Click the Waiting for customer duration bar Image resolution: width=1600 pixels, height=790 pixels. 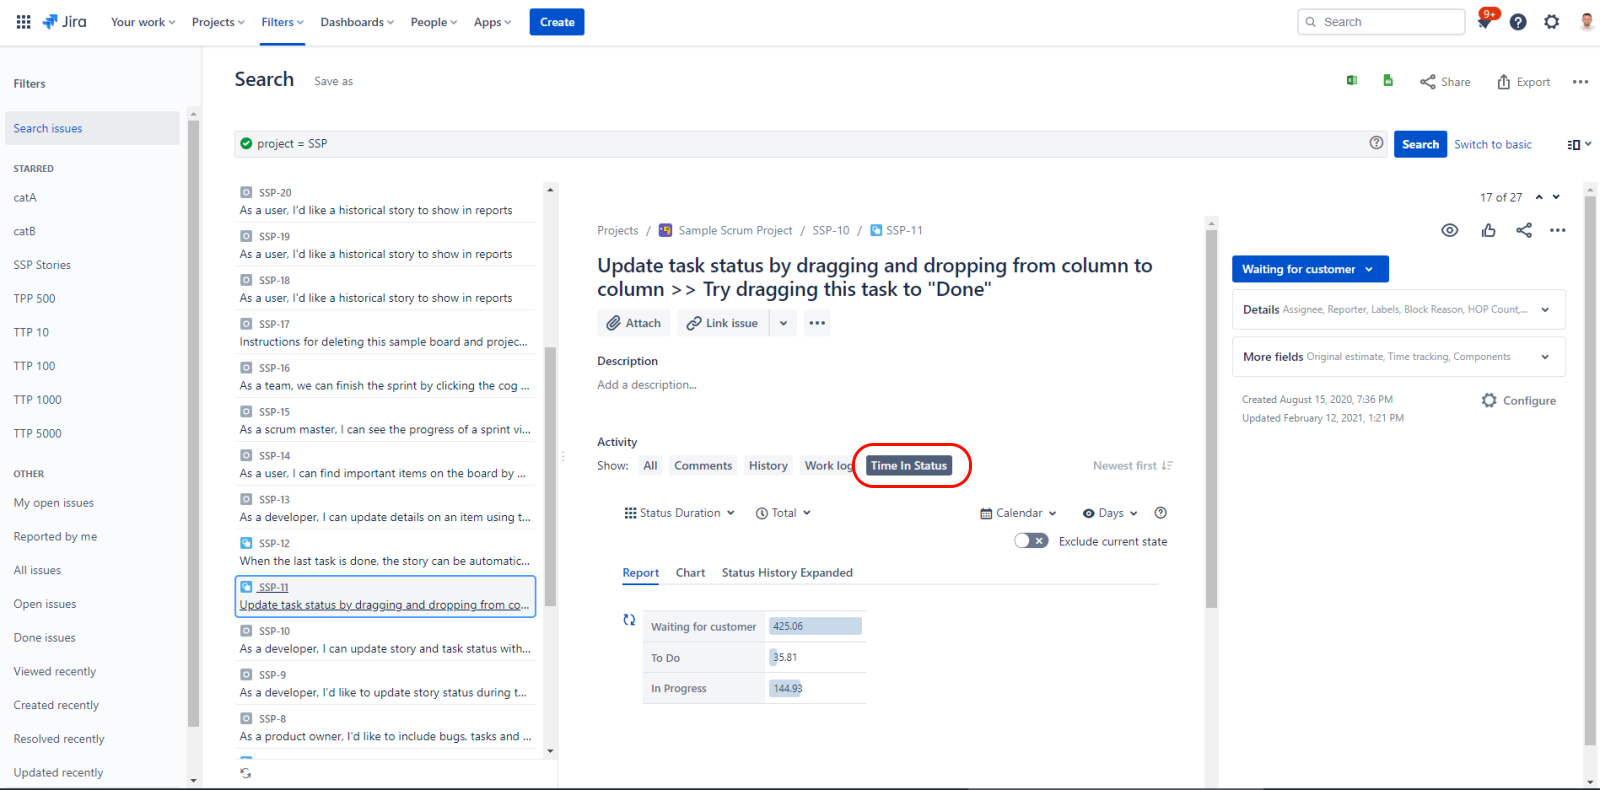tap(815, 626)
